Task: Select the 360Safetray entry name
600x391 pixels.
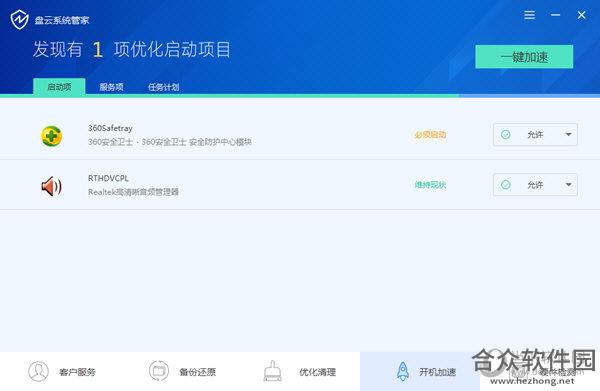Action: pyautogui.click(x=110, y=128)
